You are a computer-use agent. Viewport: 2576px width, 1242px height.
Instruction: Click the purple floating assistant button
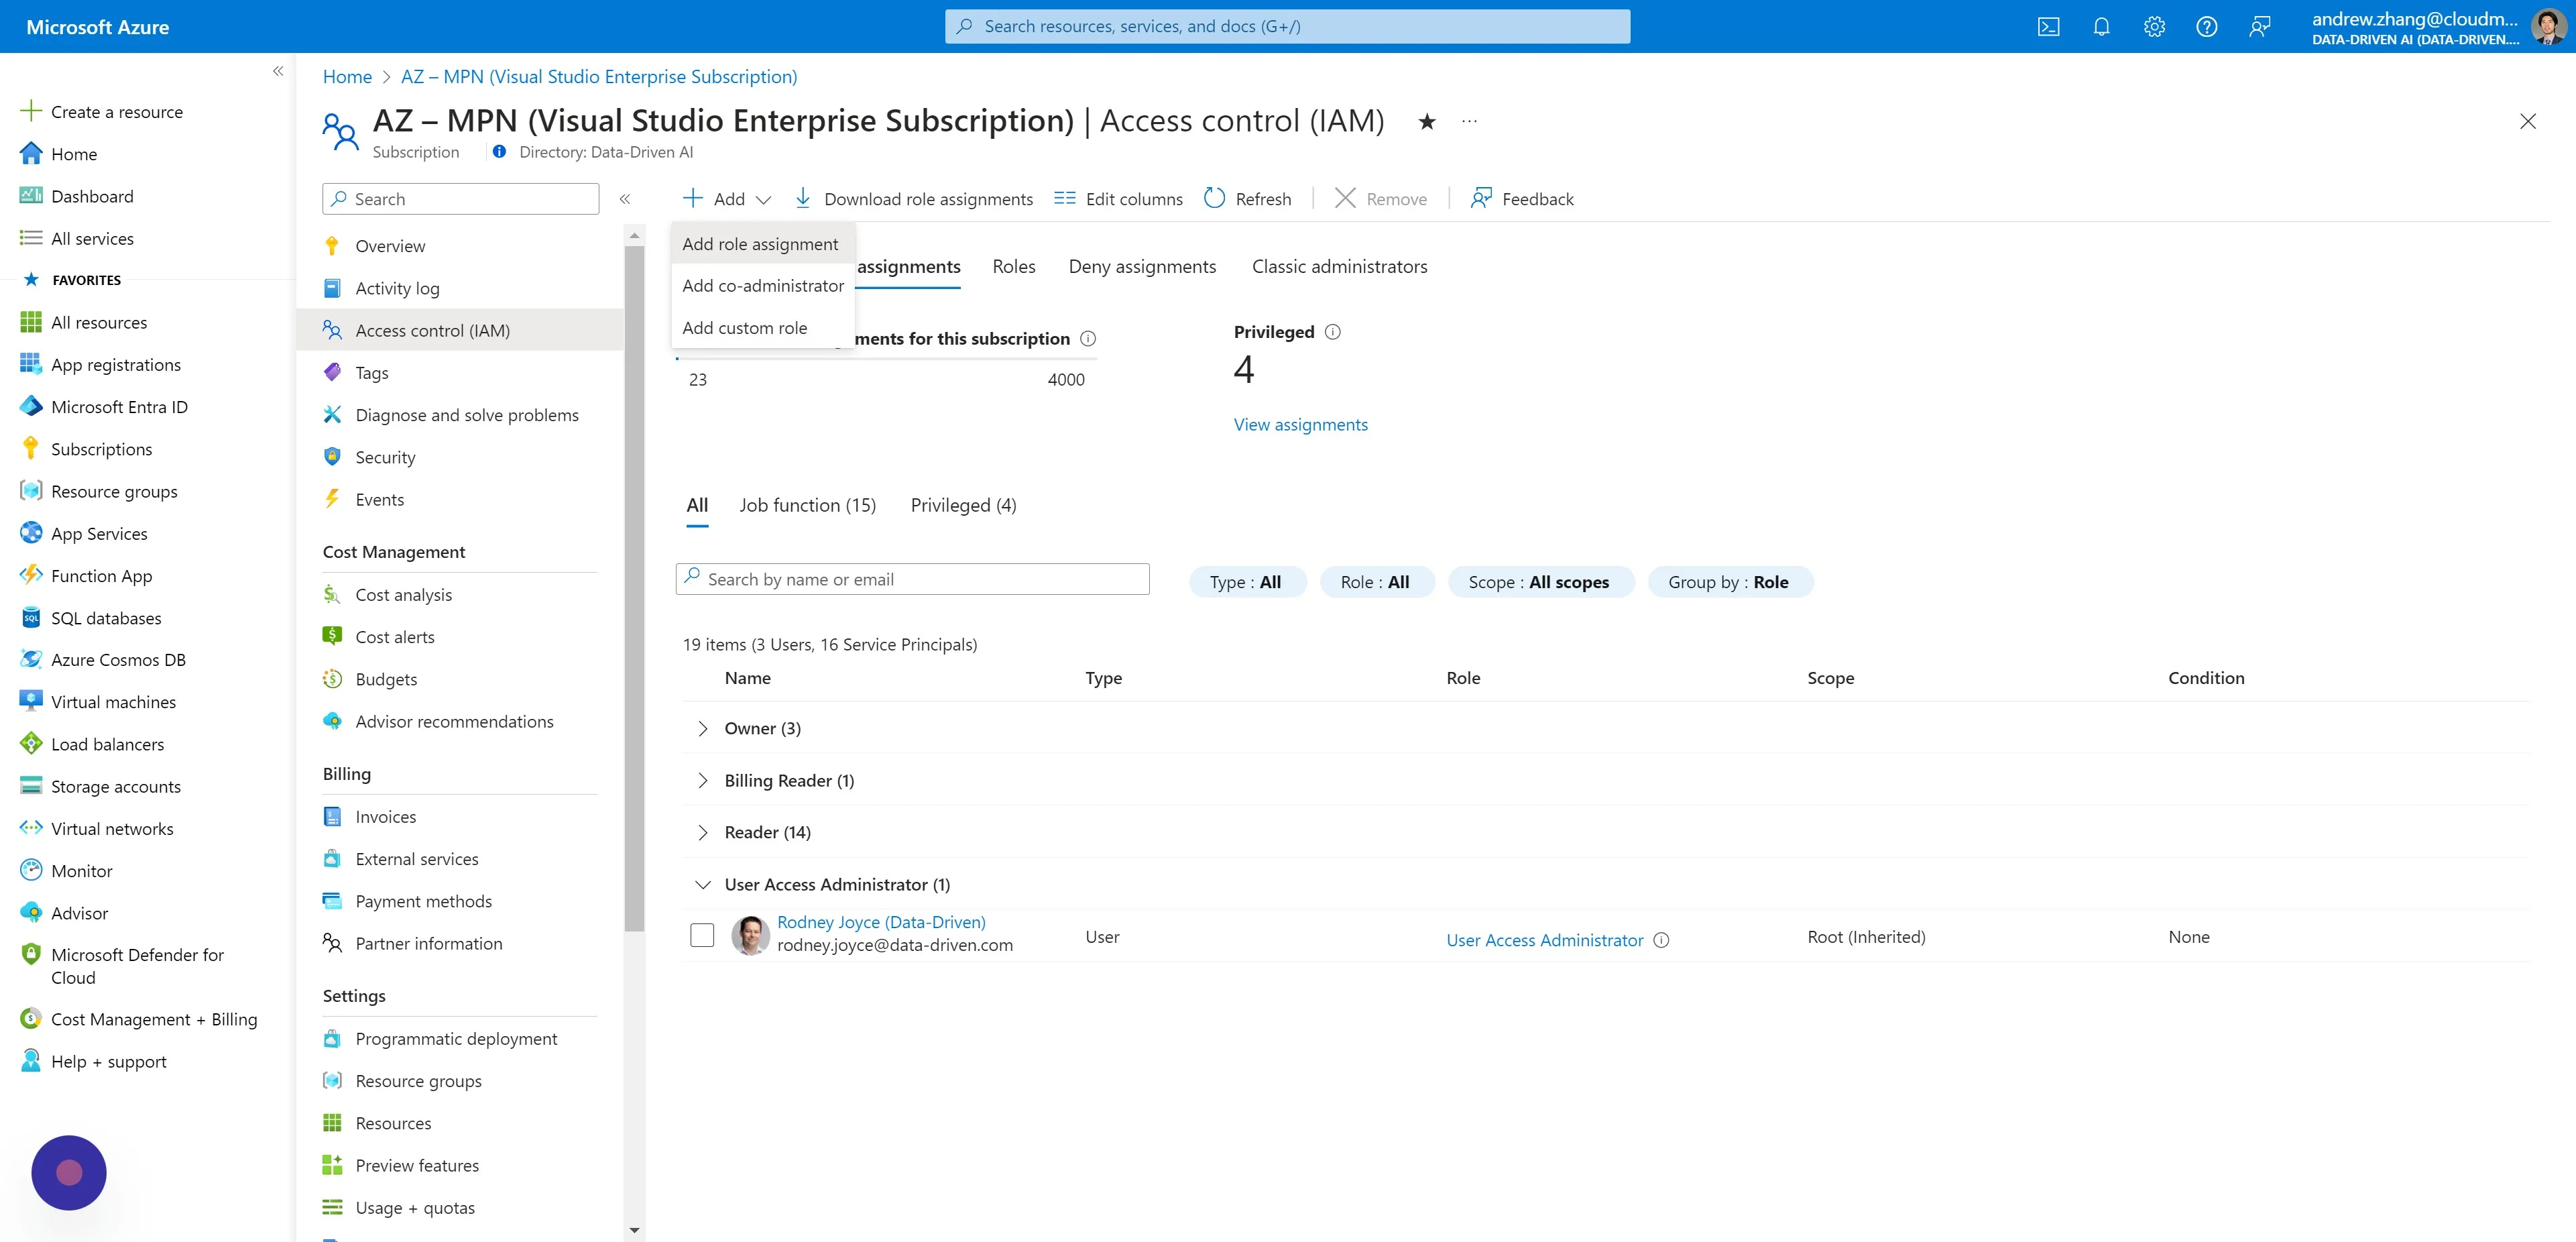pos(69,1172)
